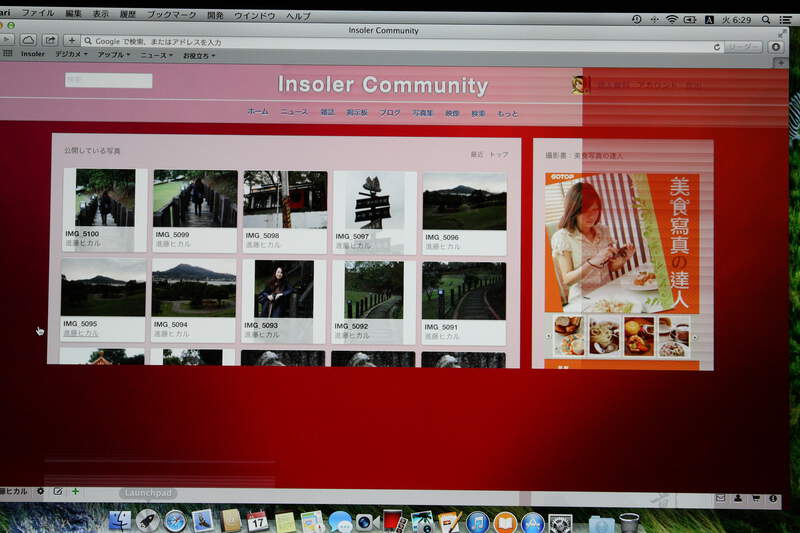The image size is (800, 533).
Task: Click the green plus icon in the bottom bar
Action: pyautogui.click(x=75, y=492)
